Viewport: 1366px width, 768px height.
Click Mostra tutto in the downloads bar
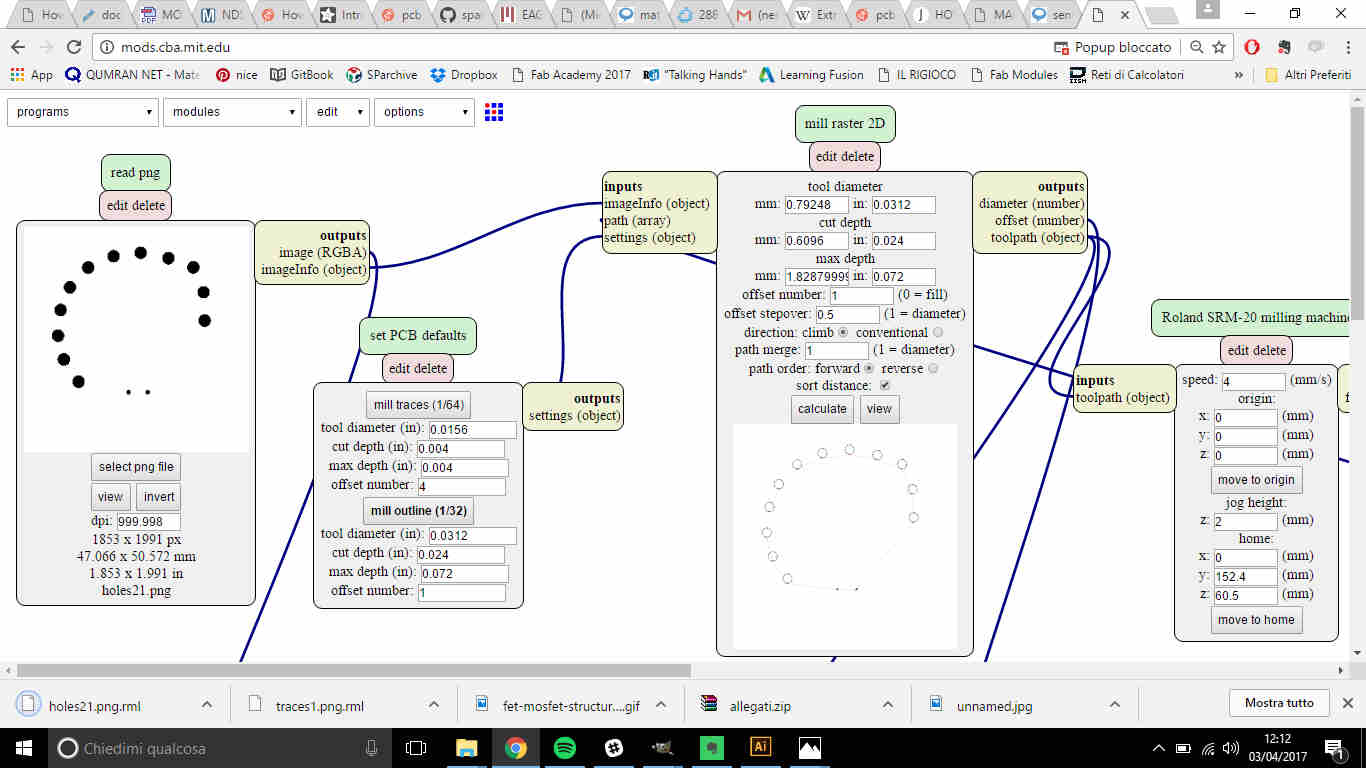1279,703
